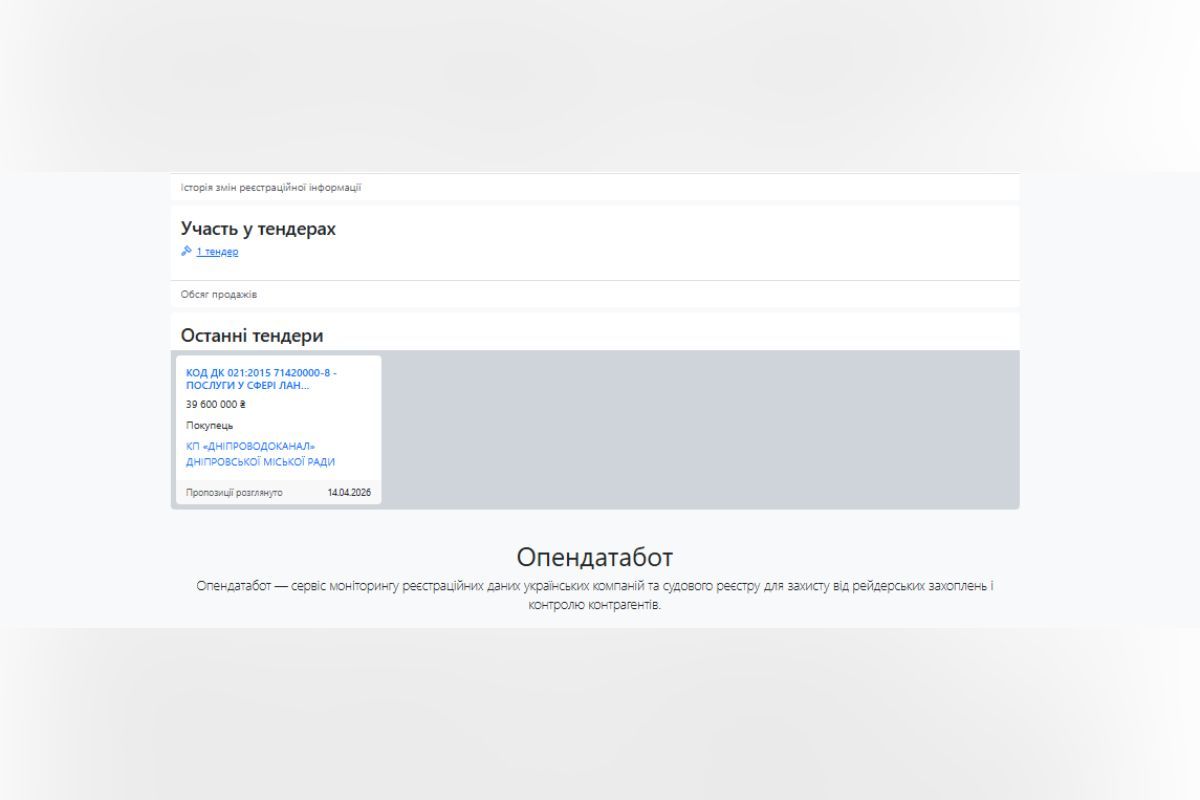Expand the 'Обсяг продажів' section
Viewport: 1200px width, 800px height.
click(x=219, y=294)
